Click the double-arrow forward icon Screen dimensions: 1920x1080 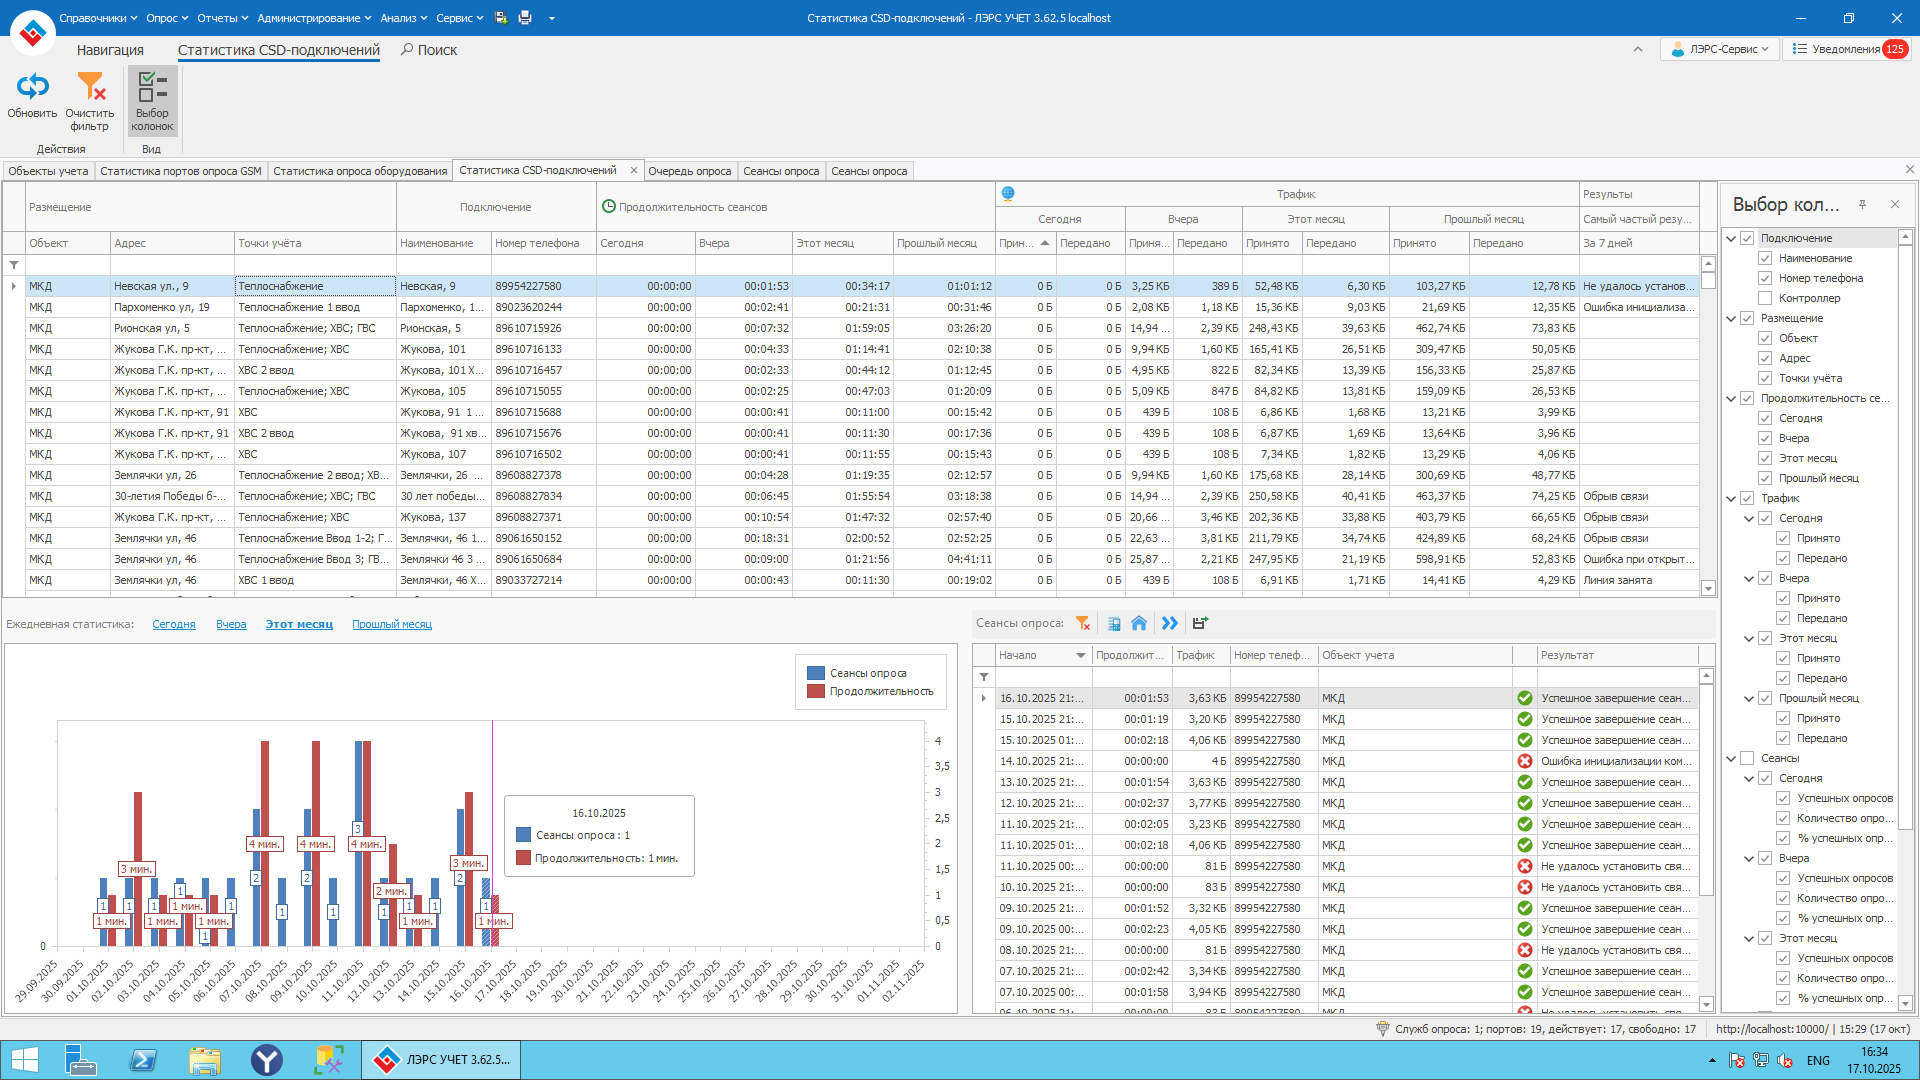pos(1169,623)
